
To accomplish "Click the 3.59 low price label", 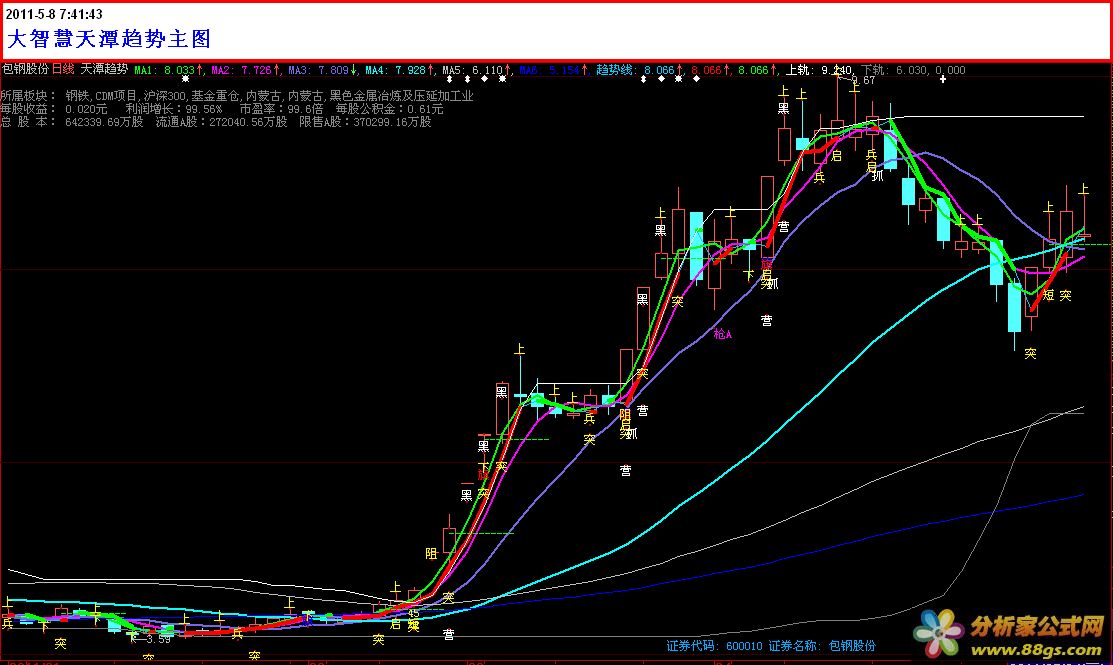I will 158,639.
